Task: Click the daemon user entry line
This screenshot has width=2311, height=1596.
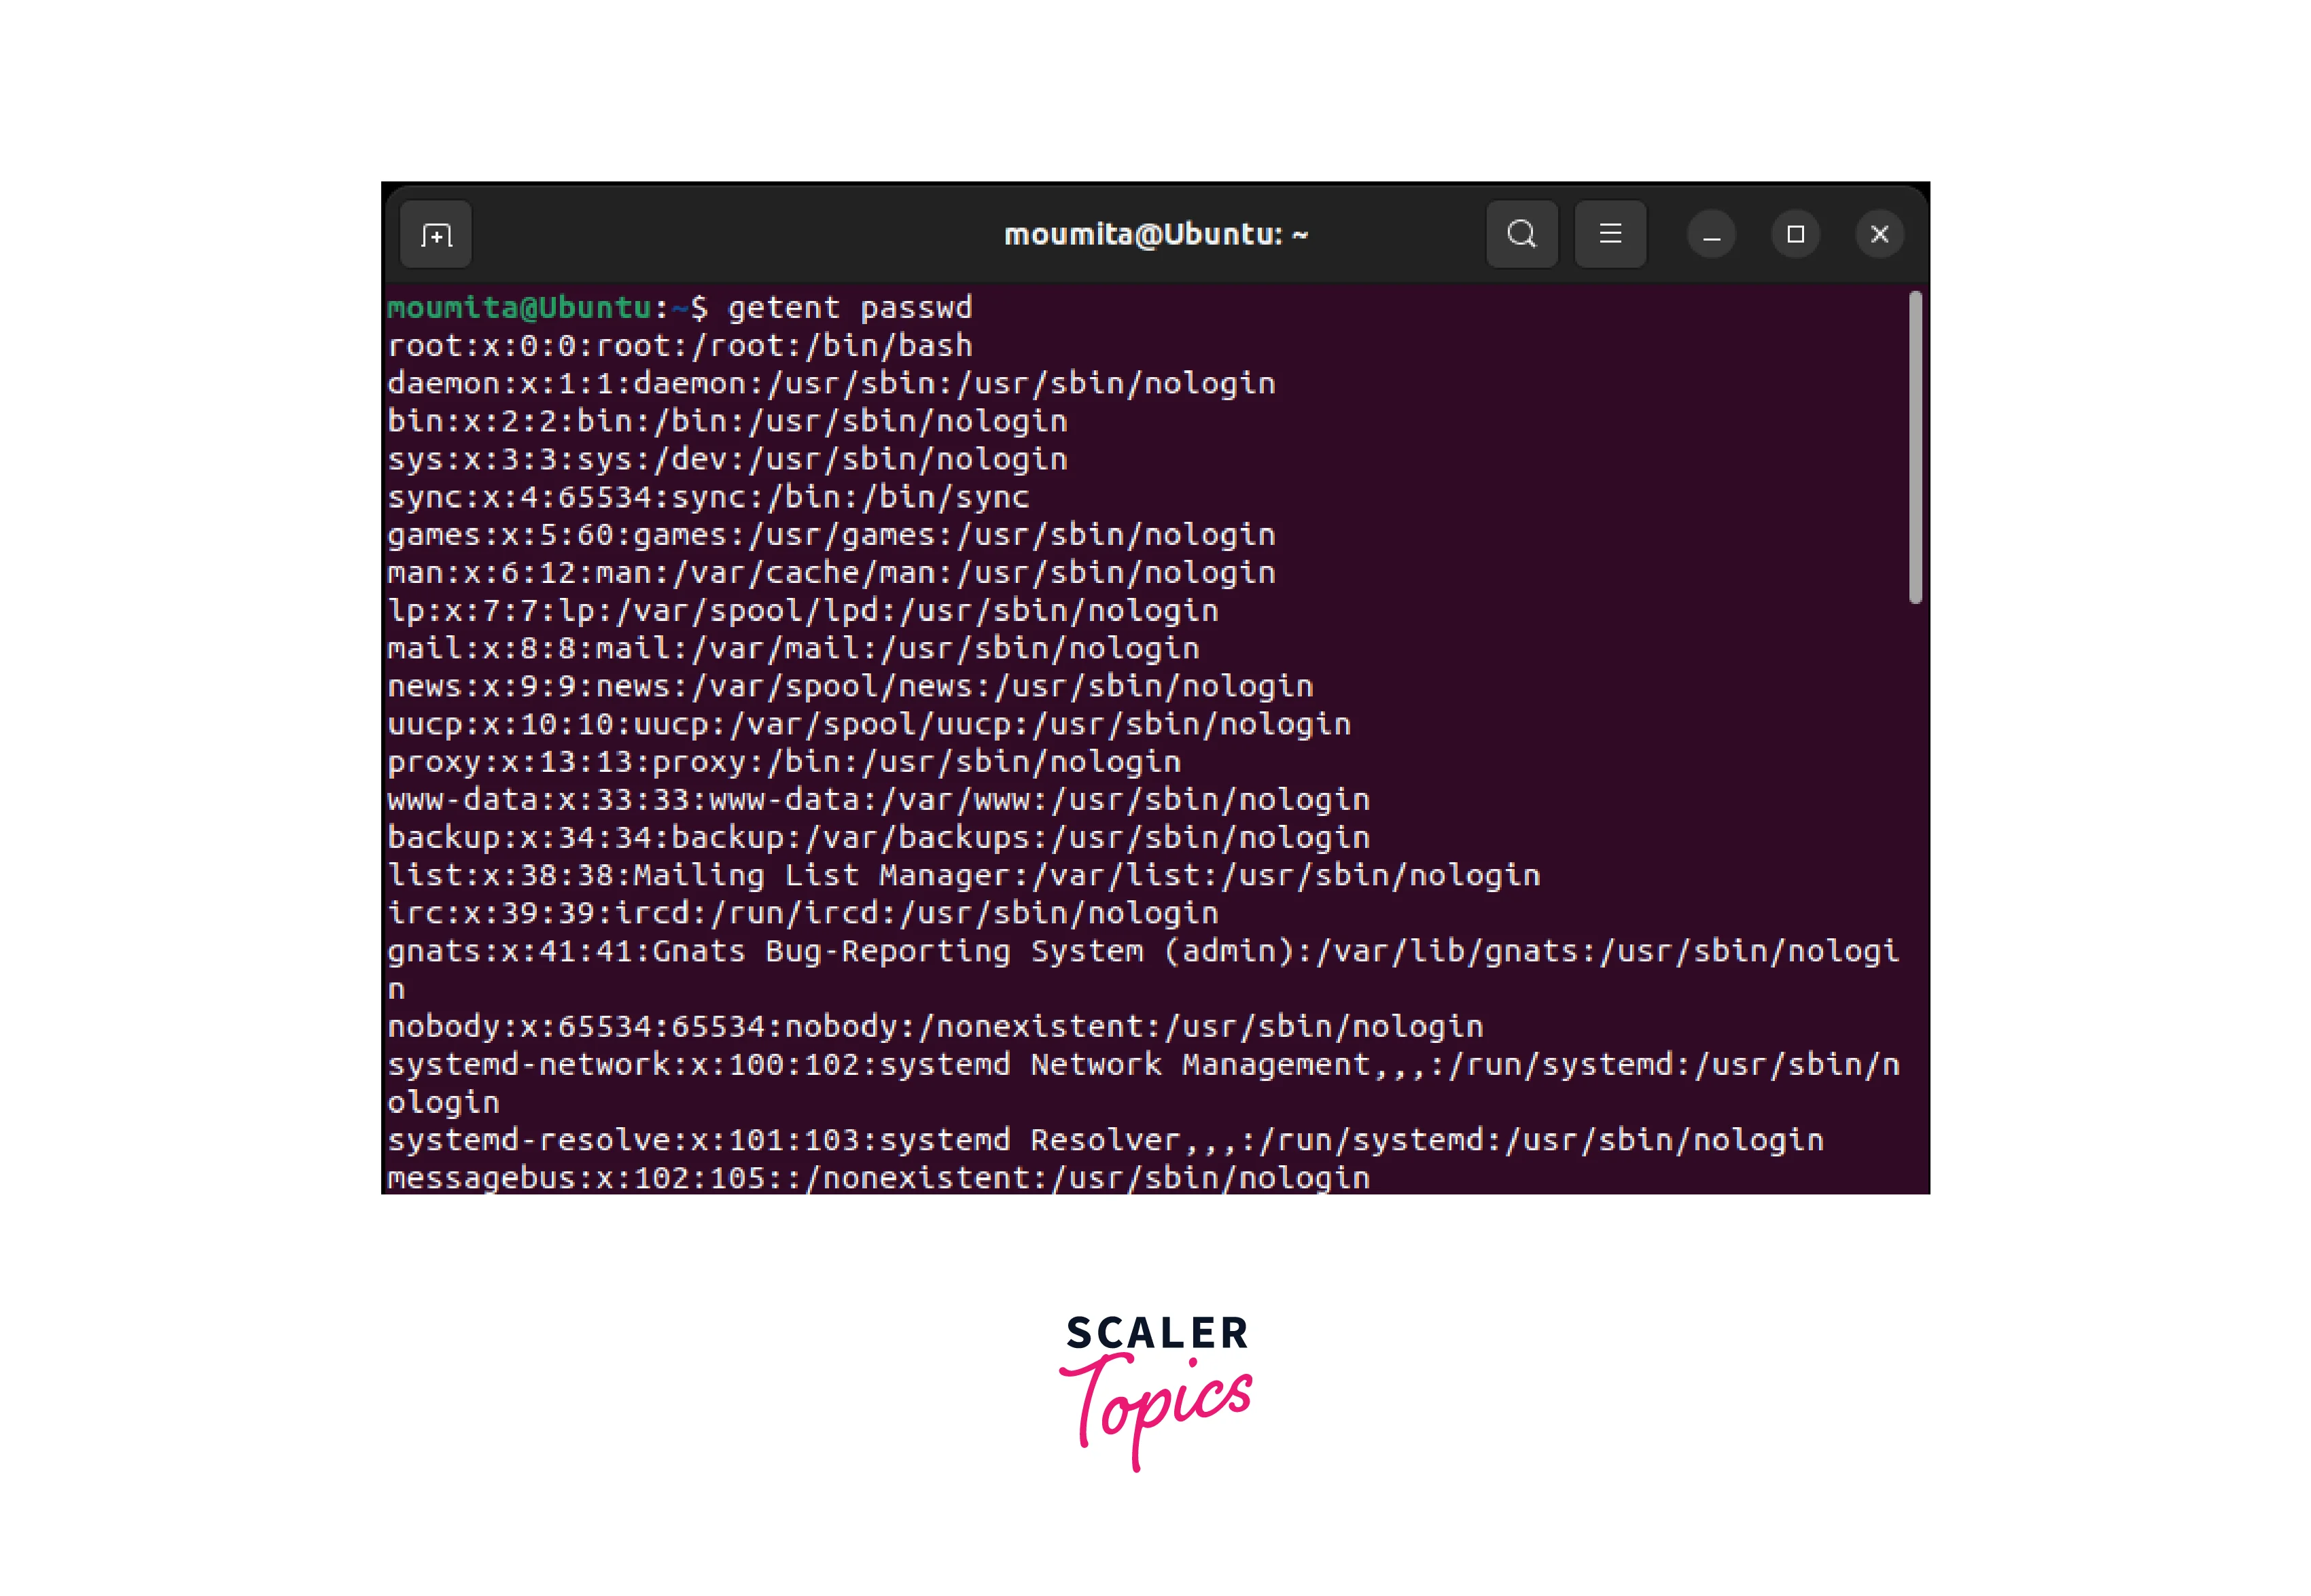Action: coord(831,384)
